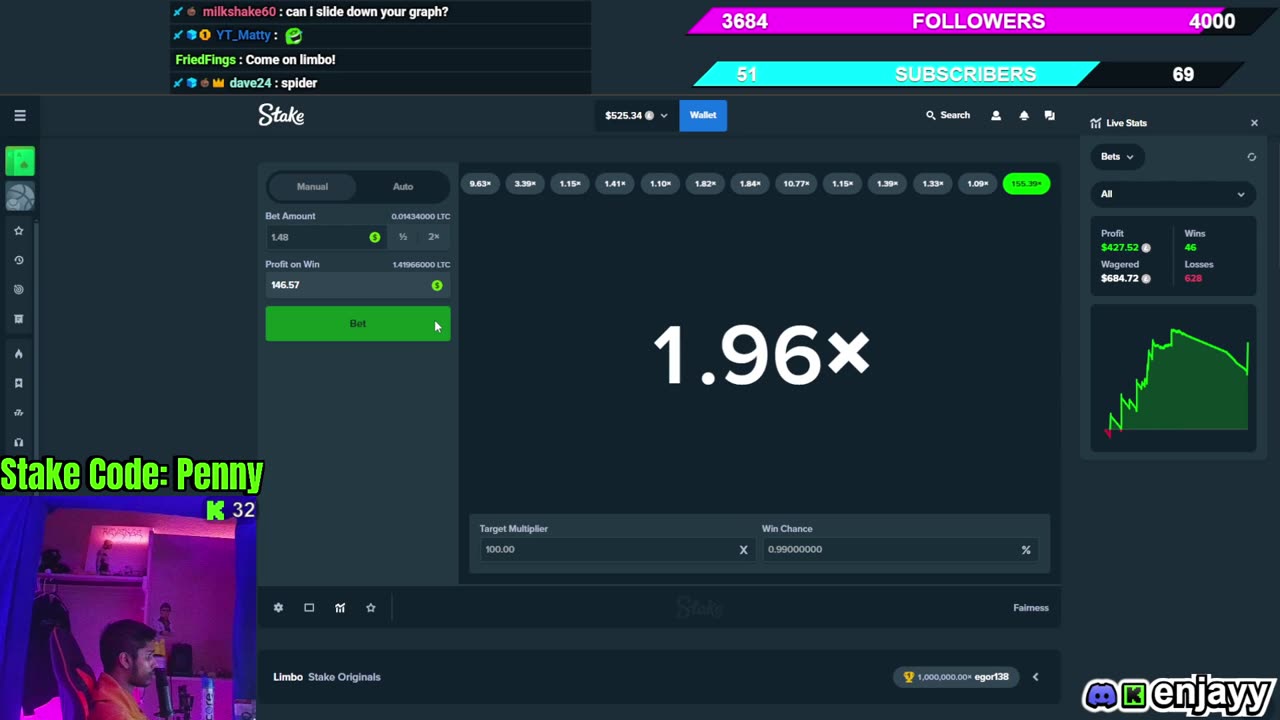
Task: Open the hamburger sidebar menu
Action: coord(20,115)
